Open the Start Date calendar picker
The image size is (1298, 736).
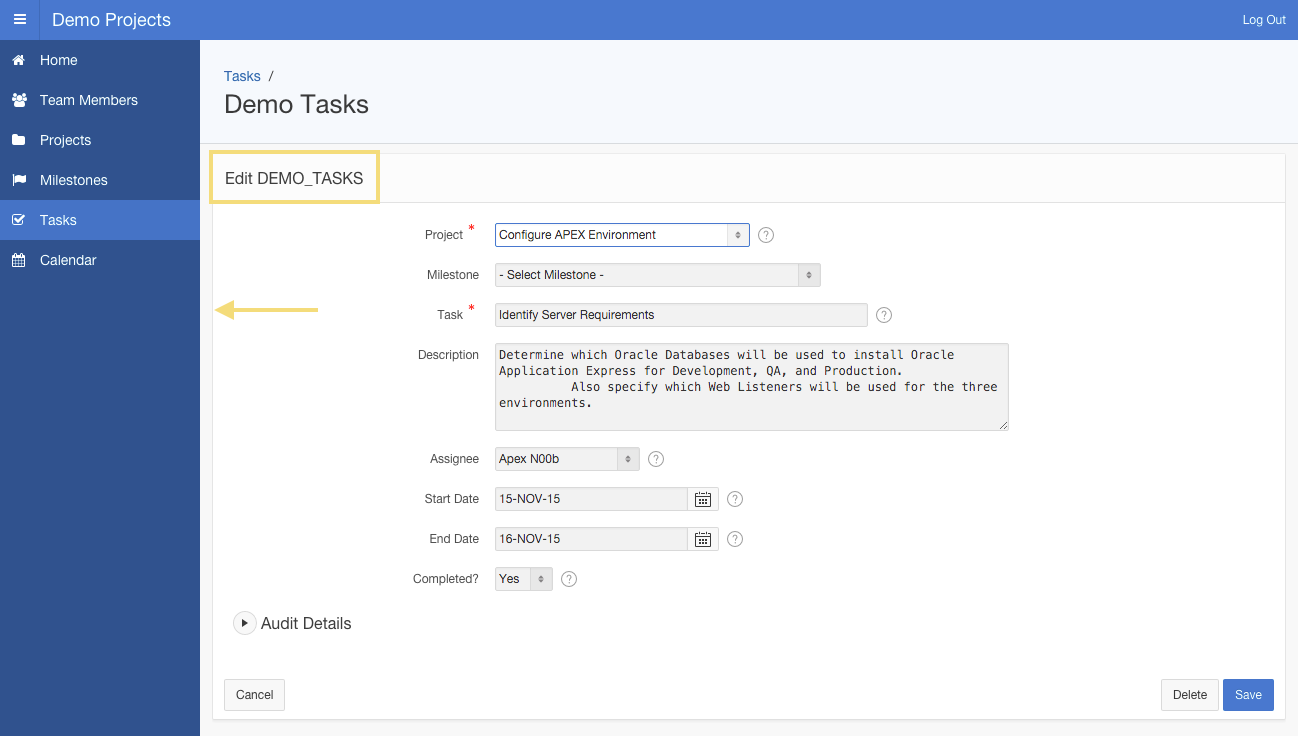(x=702, y=498)
